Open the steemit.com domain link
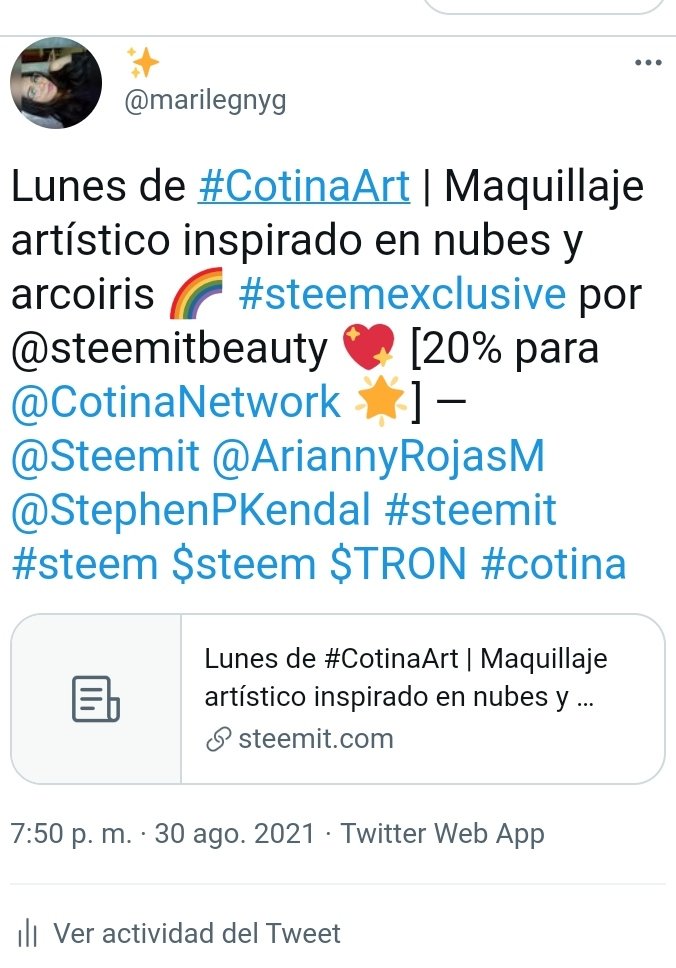Viewport: 676px width, 968px height. (x=316, y=739)
